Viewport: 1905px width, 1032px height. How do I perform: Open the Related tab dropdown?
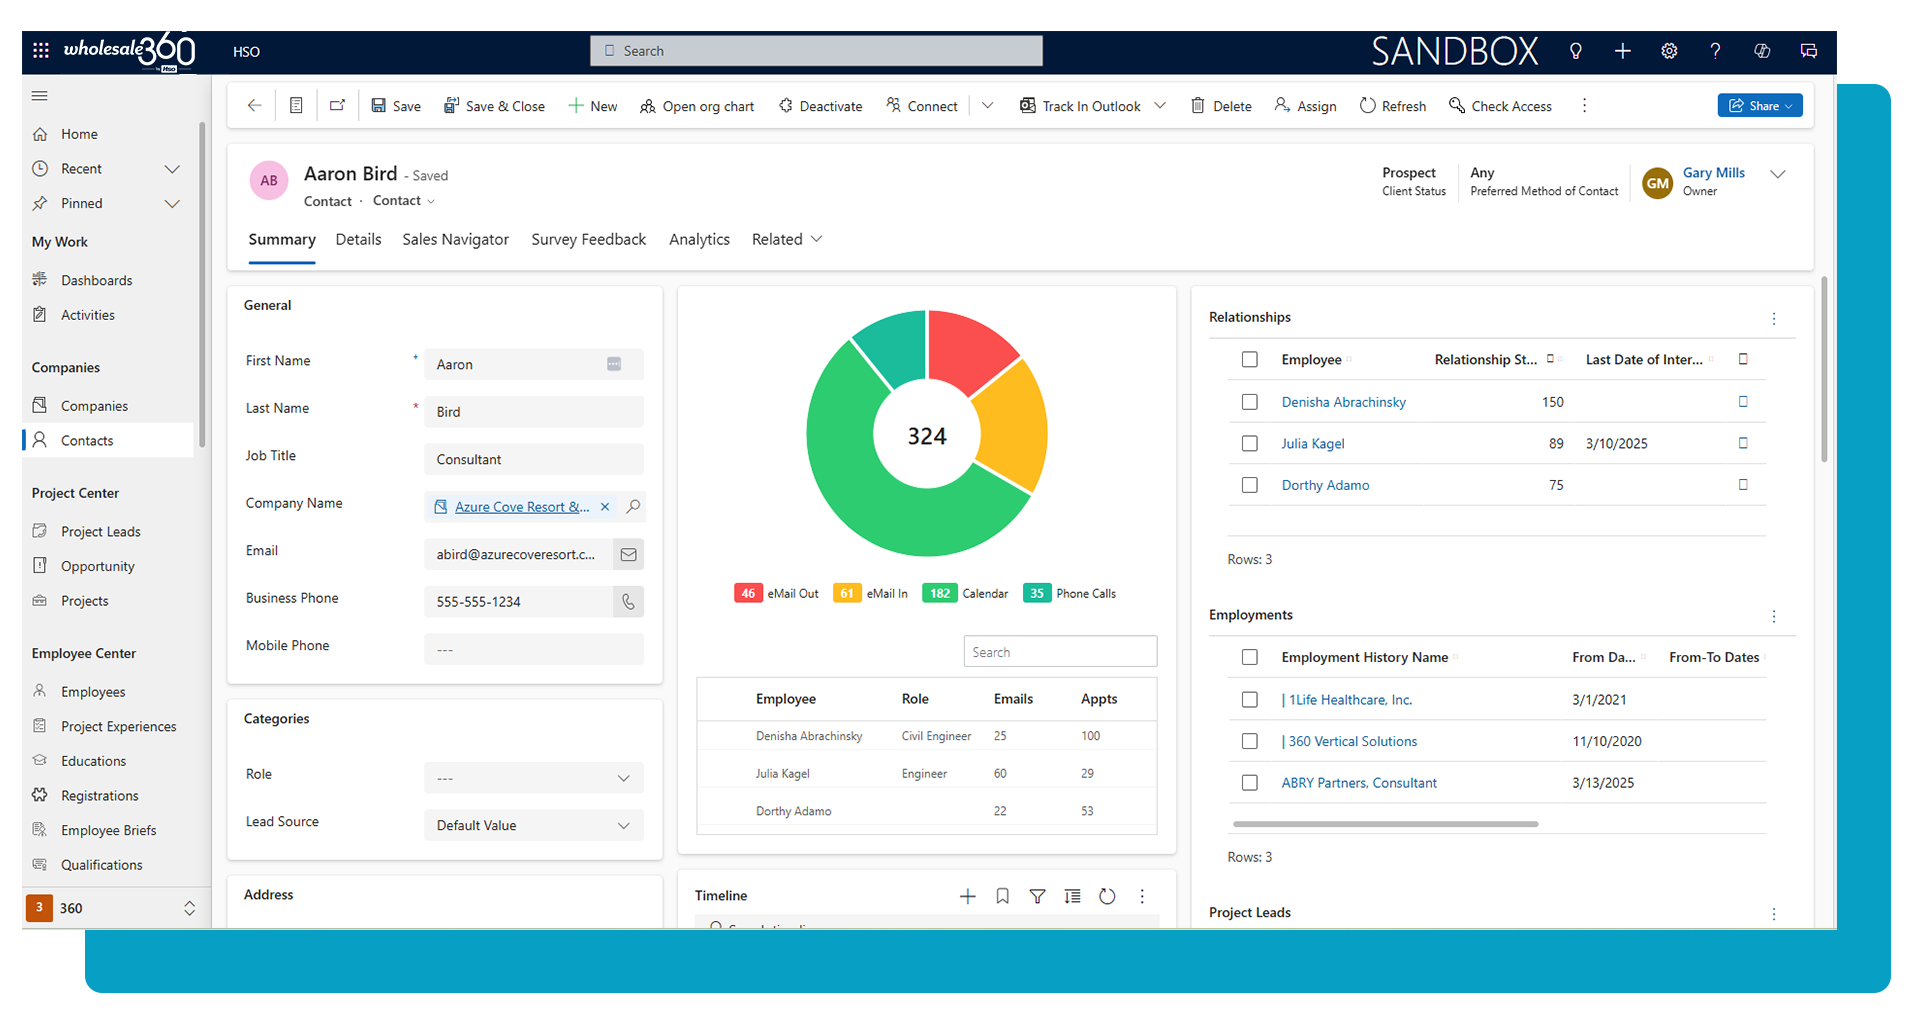[787, 240]
